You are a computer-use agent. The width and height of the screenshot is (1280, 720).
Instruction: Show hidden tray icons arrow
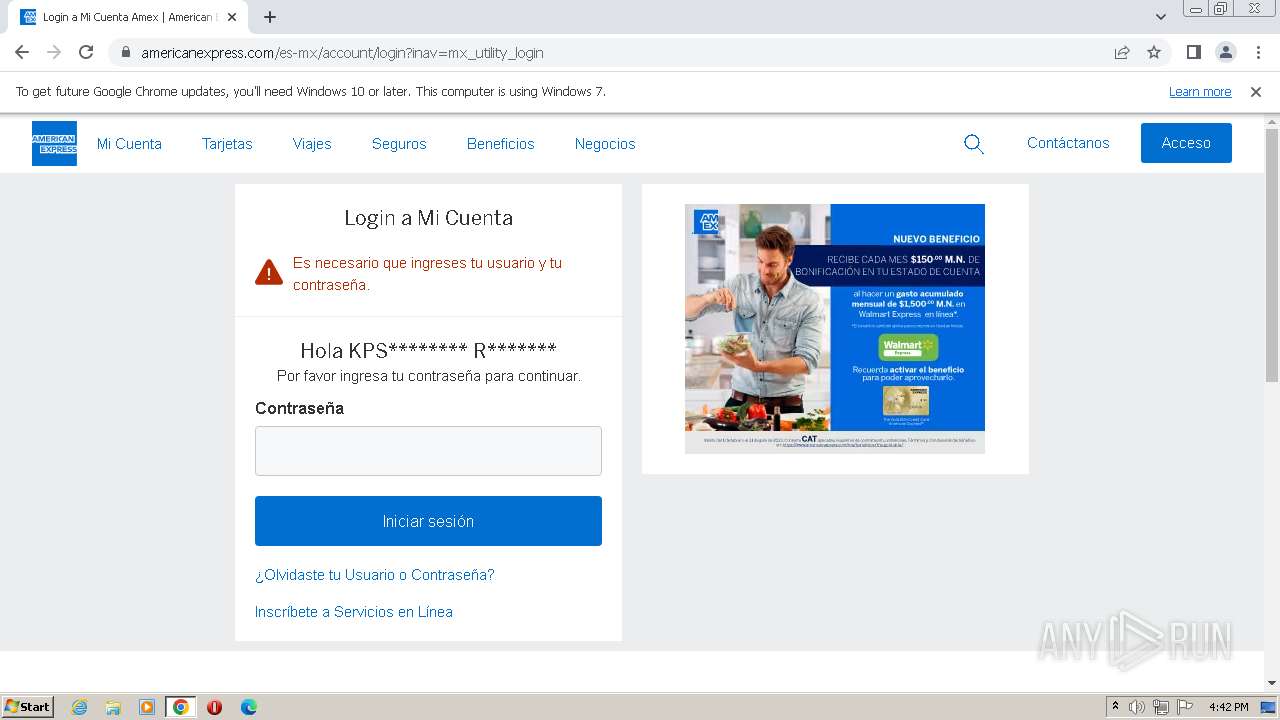1115,707
